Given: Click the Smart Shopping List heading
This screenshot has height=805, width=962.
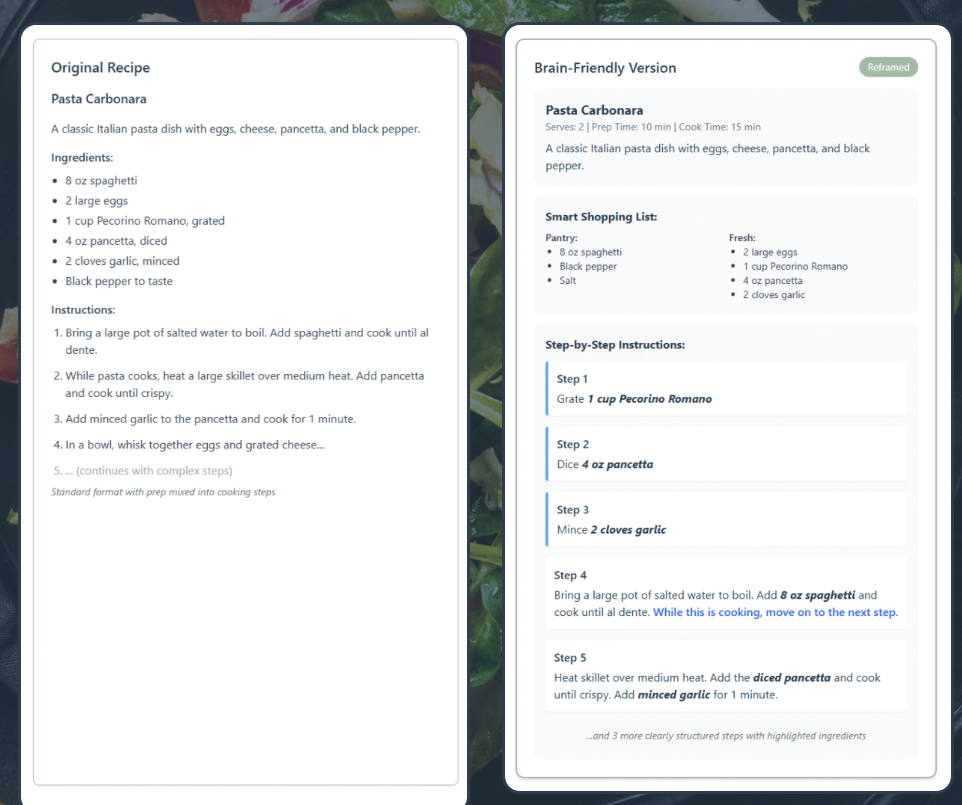Looking at the screenshot, I should [601, 217].
